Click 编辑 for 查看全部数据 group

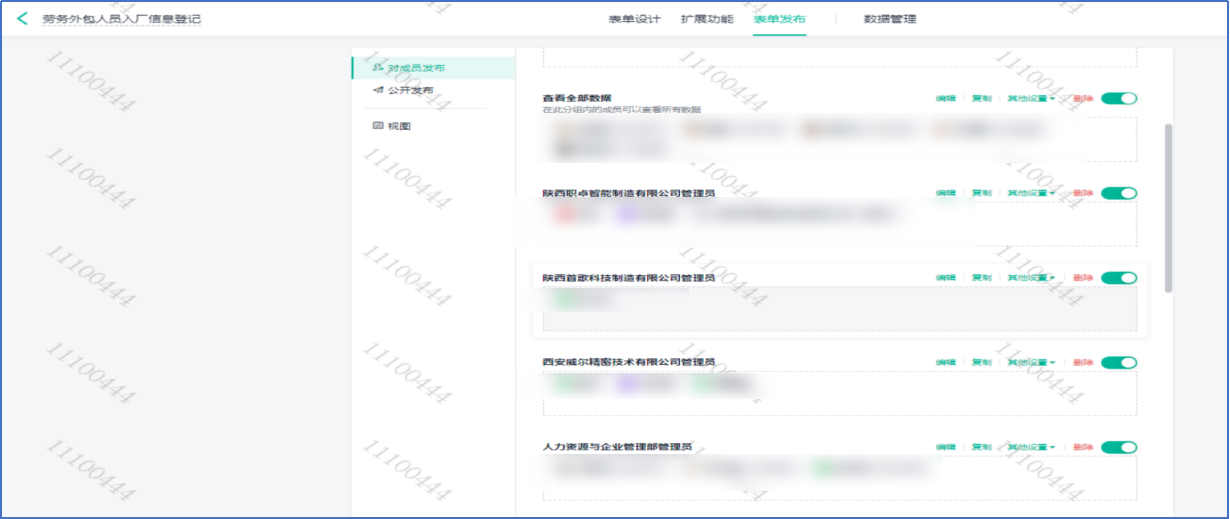tap(945, 98)
